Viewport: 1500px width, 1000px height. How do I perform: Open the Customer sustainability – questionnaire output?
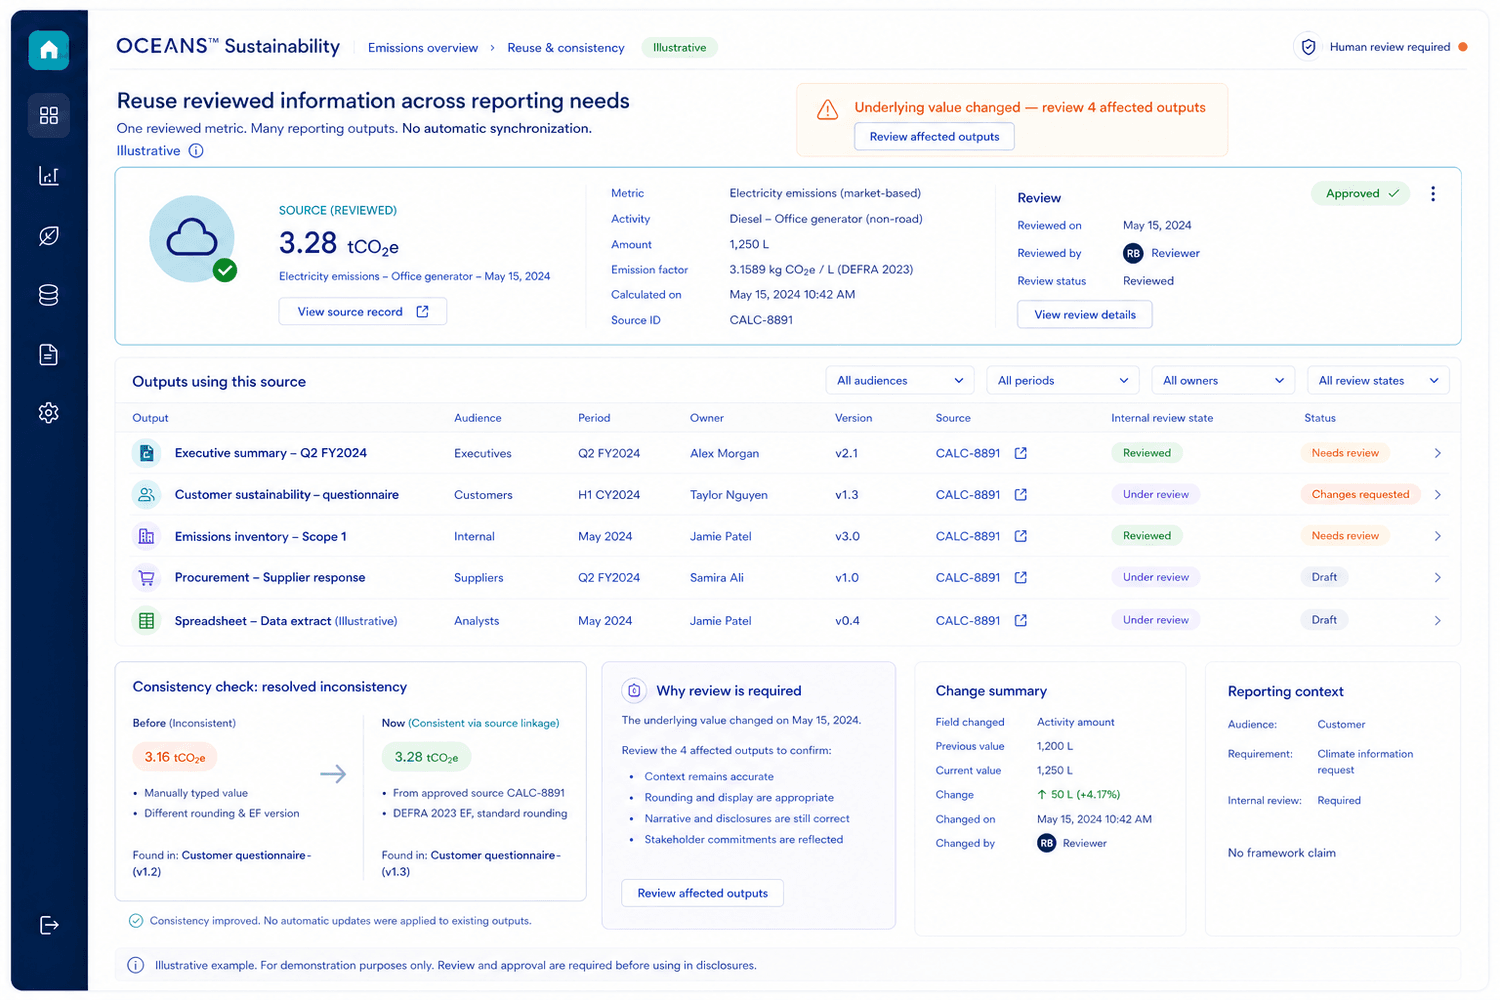(286, 495)
